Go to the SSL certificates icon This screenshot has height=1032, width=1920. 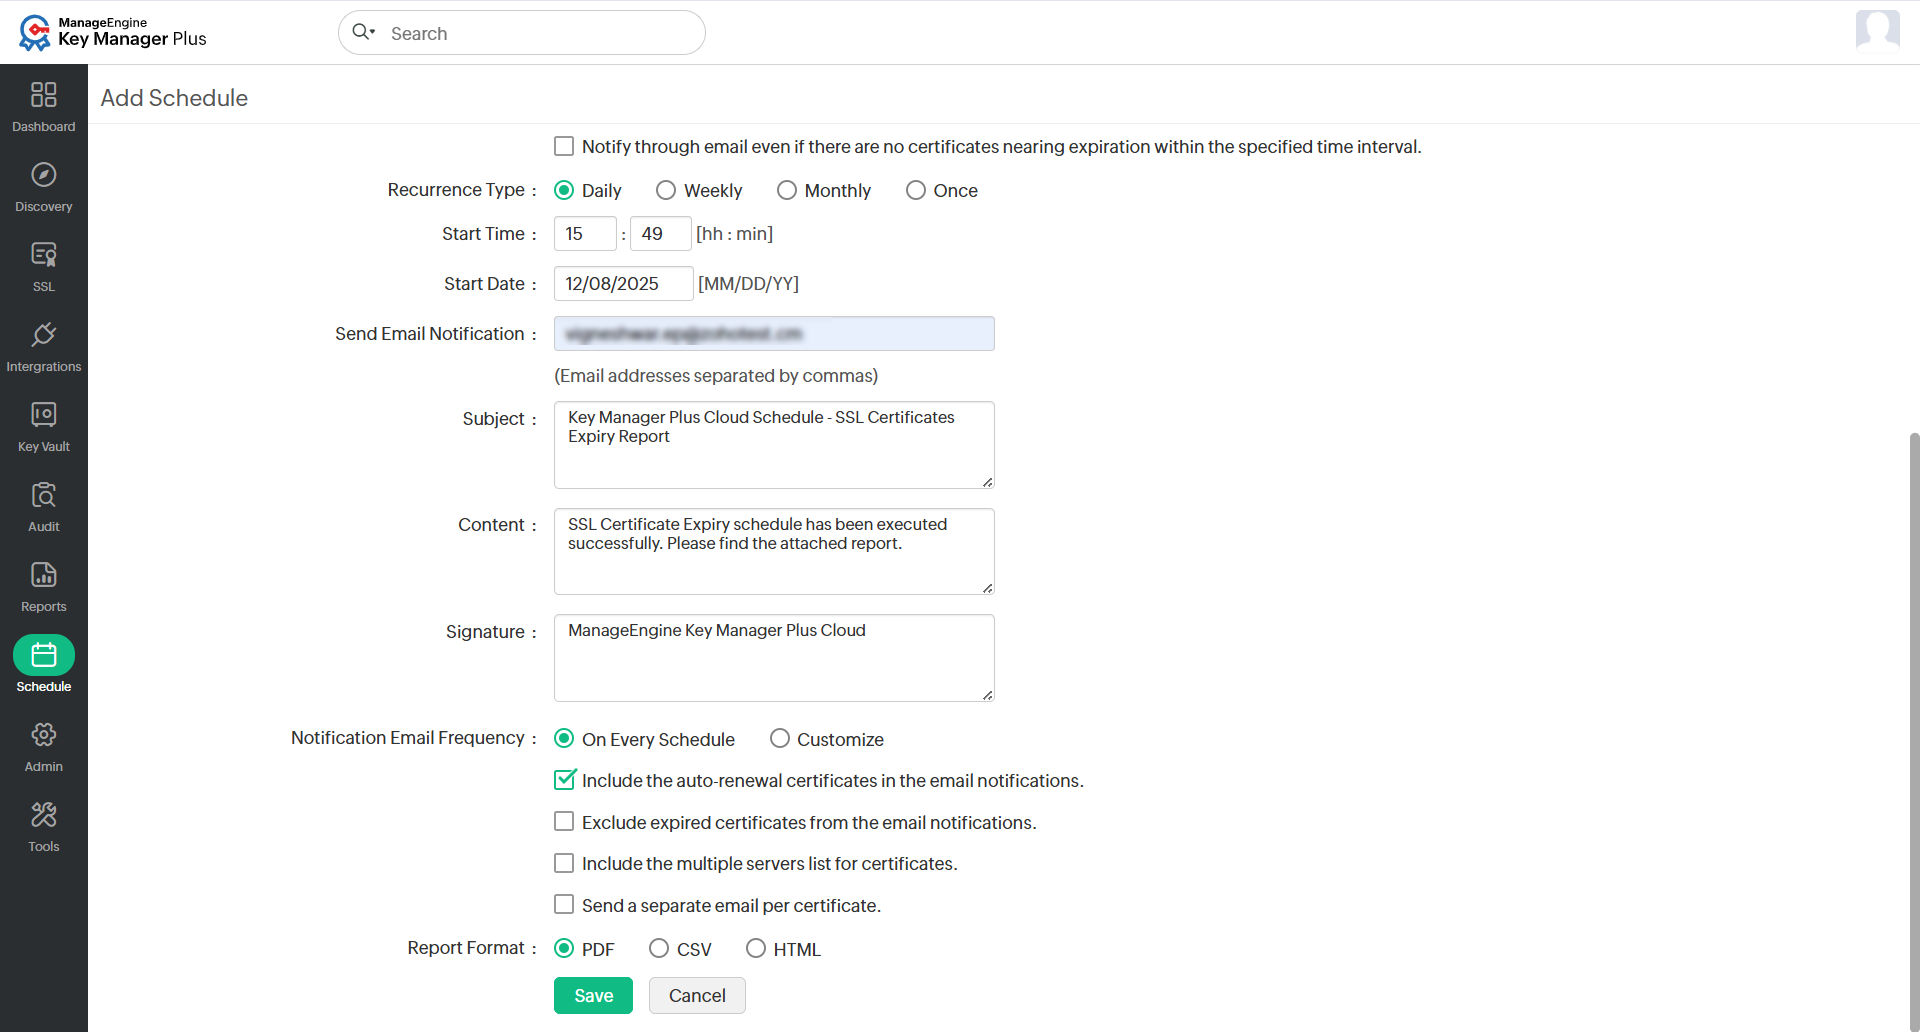tap(44, 255)
